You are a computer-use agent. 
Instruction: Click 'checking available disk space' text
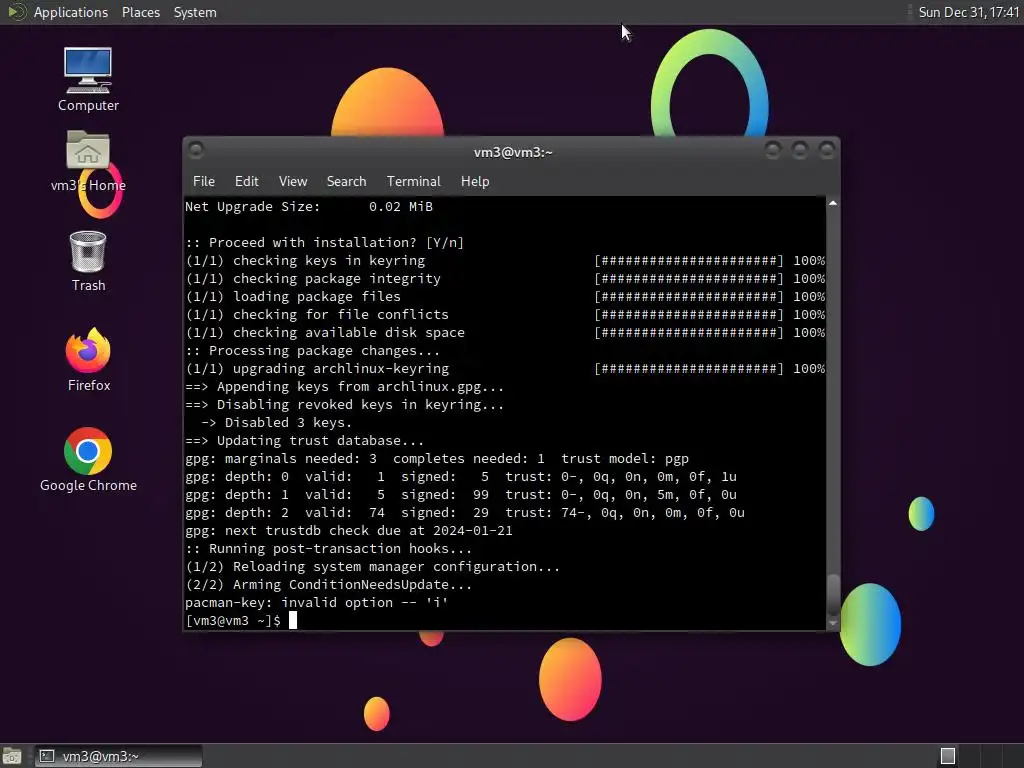click(x=349, y=332)
